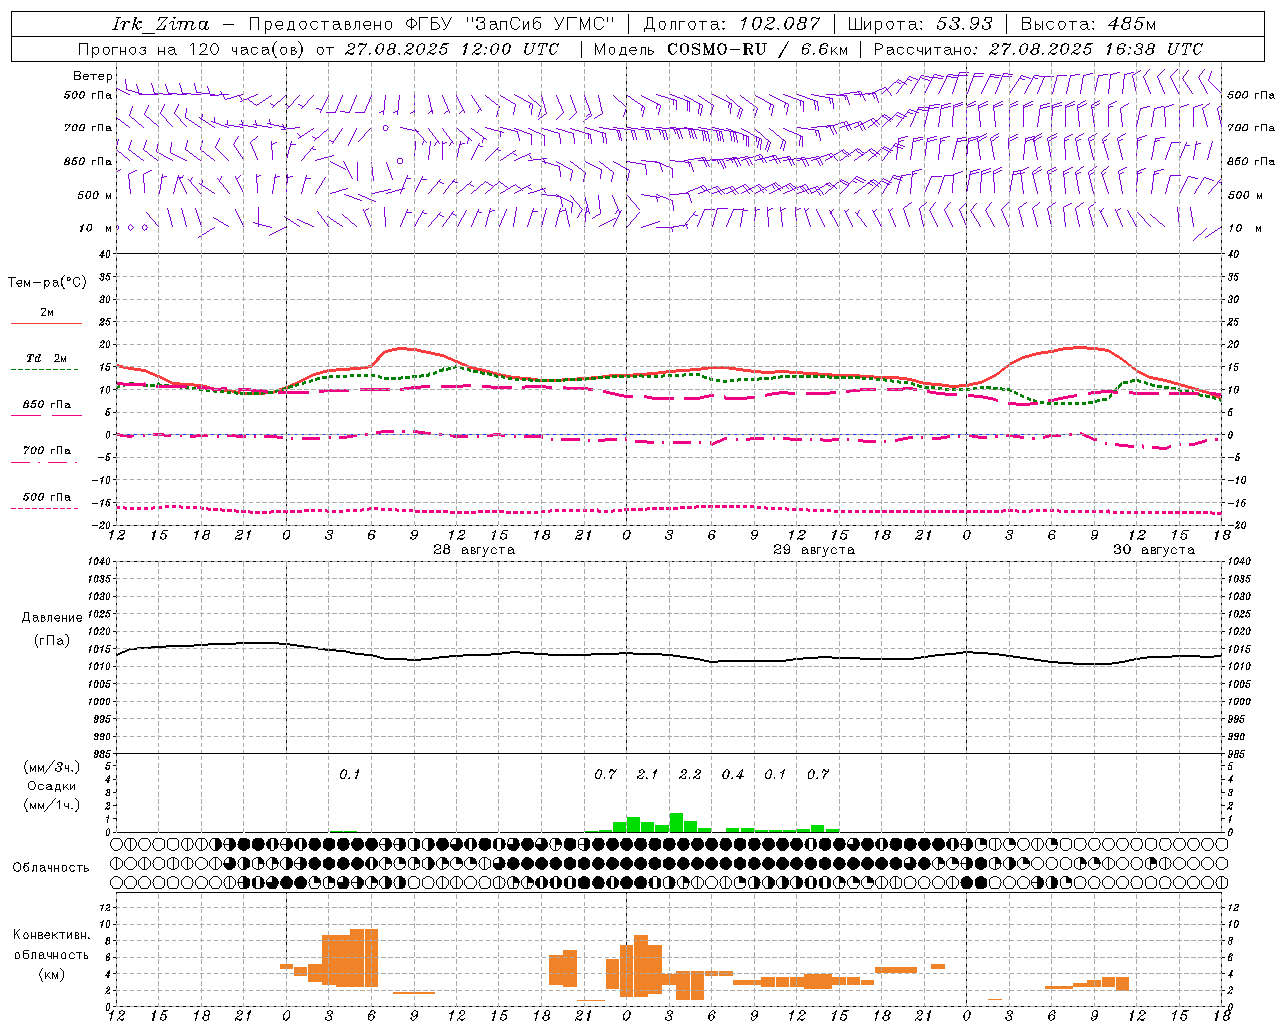The height and width of the screenshot is (1024, 1280).
Task: Click the black surface pressure curve
Action: (670, 655)
